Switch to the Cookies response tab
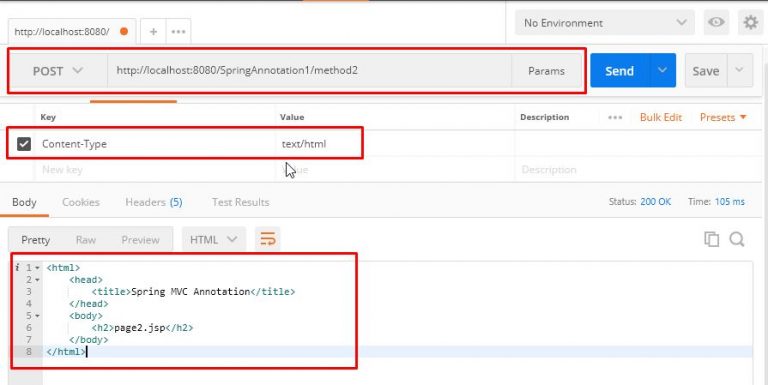The image size is (768, 385). [81, 202]
